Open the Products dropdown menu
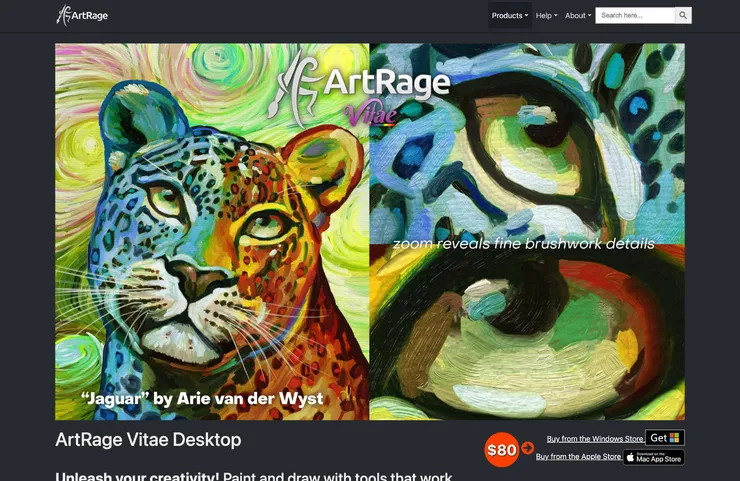 [510, 16]
